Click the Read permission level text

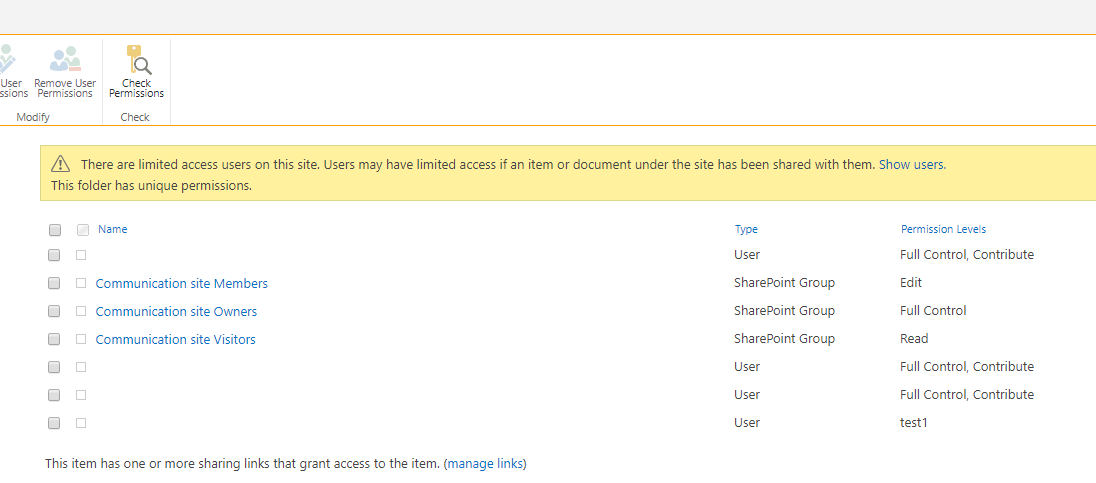tap(914, 338)
